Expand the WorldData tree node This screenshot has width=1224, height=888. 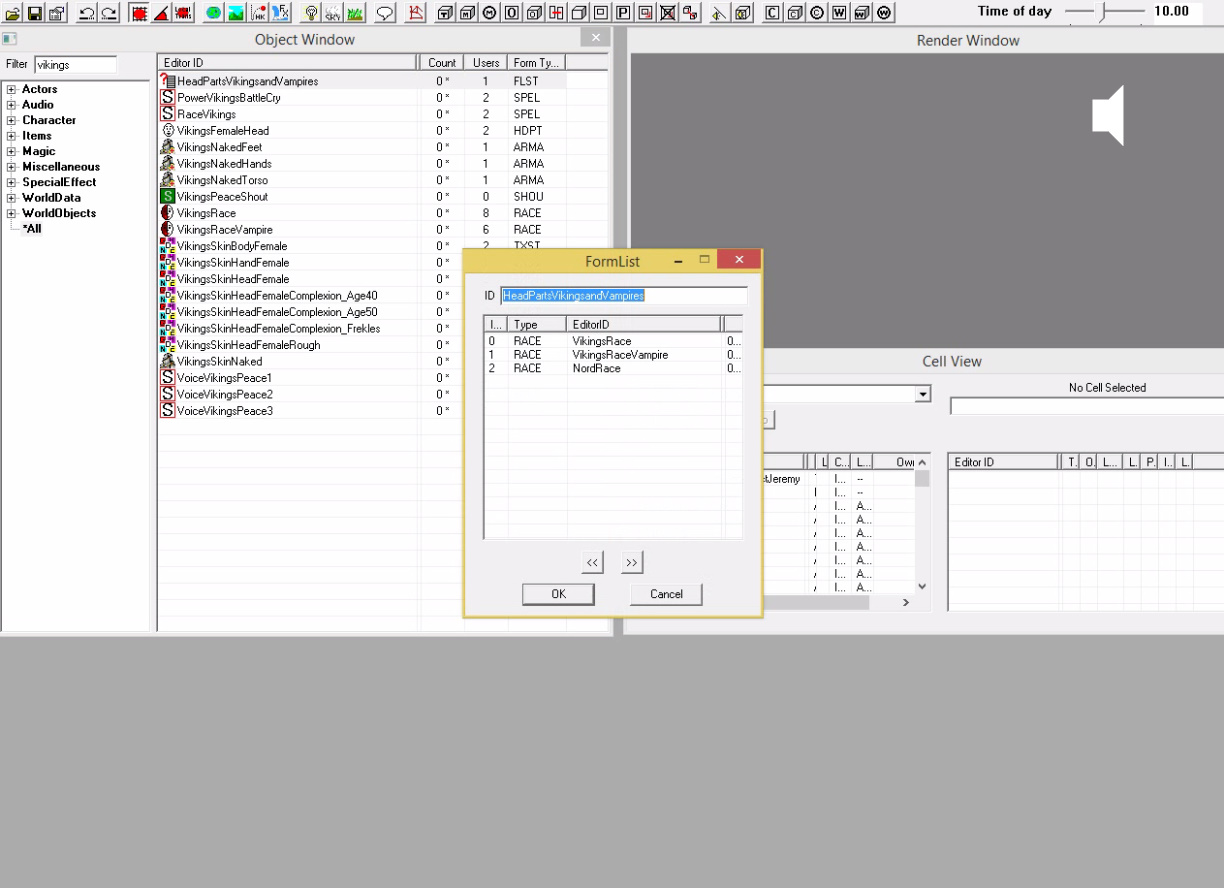(12, 197)
